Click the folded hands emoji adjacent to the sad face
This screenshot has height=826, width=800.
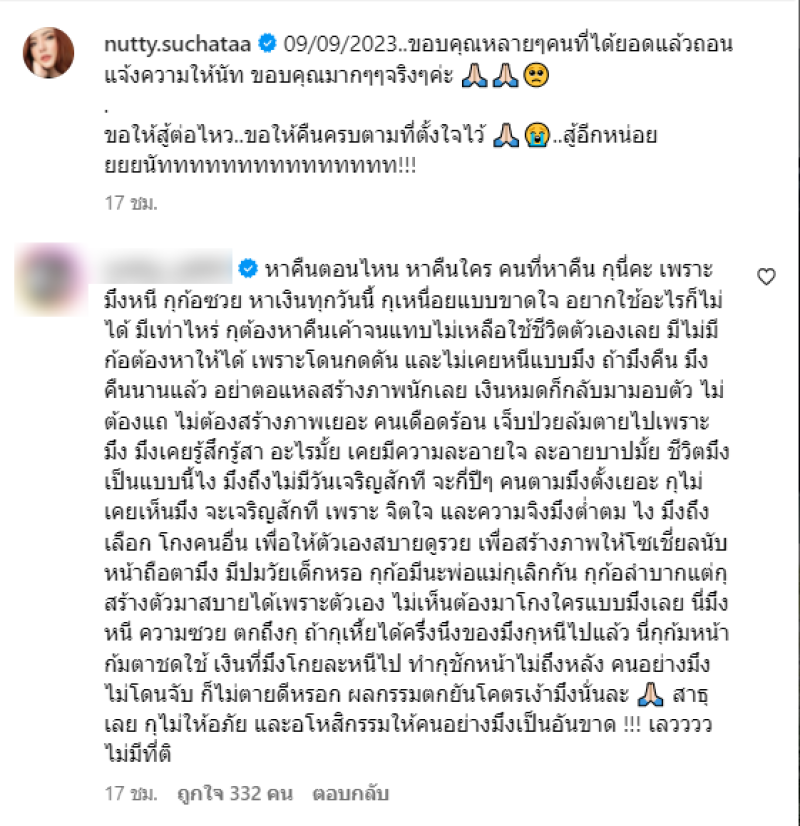pyautogui.click(x=505, y=75)
